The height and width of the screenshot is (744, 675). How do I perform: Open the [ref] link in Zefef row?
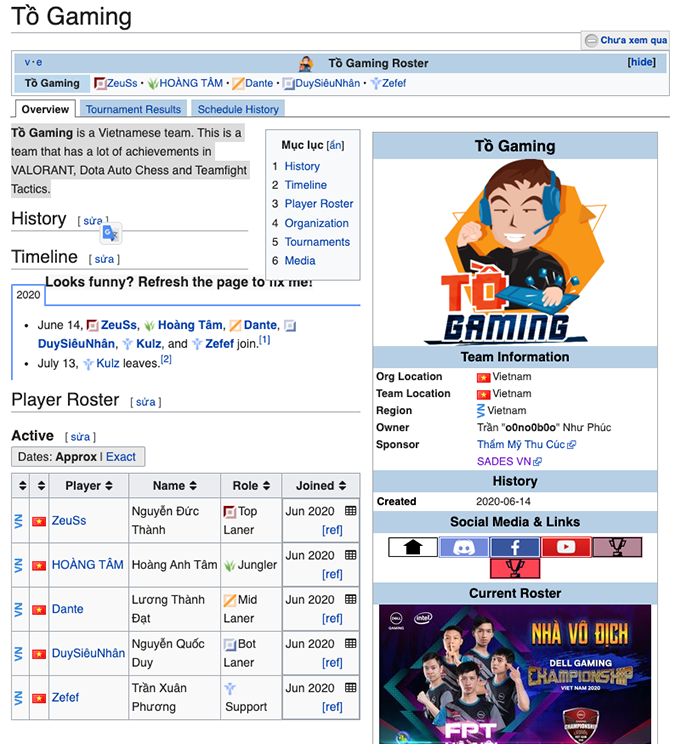coord(332,707)
